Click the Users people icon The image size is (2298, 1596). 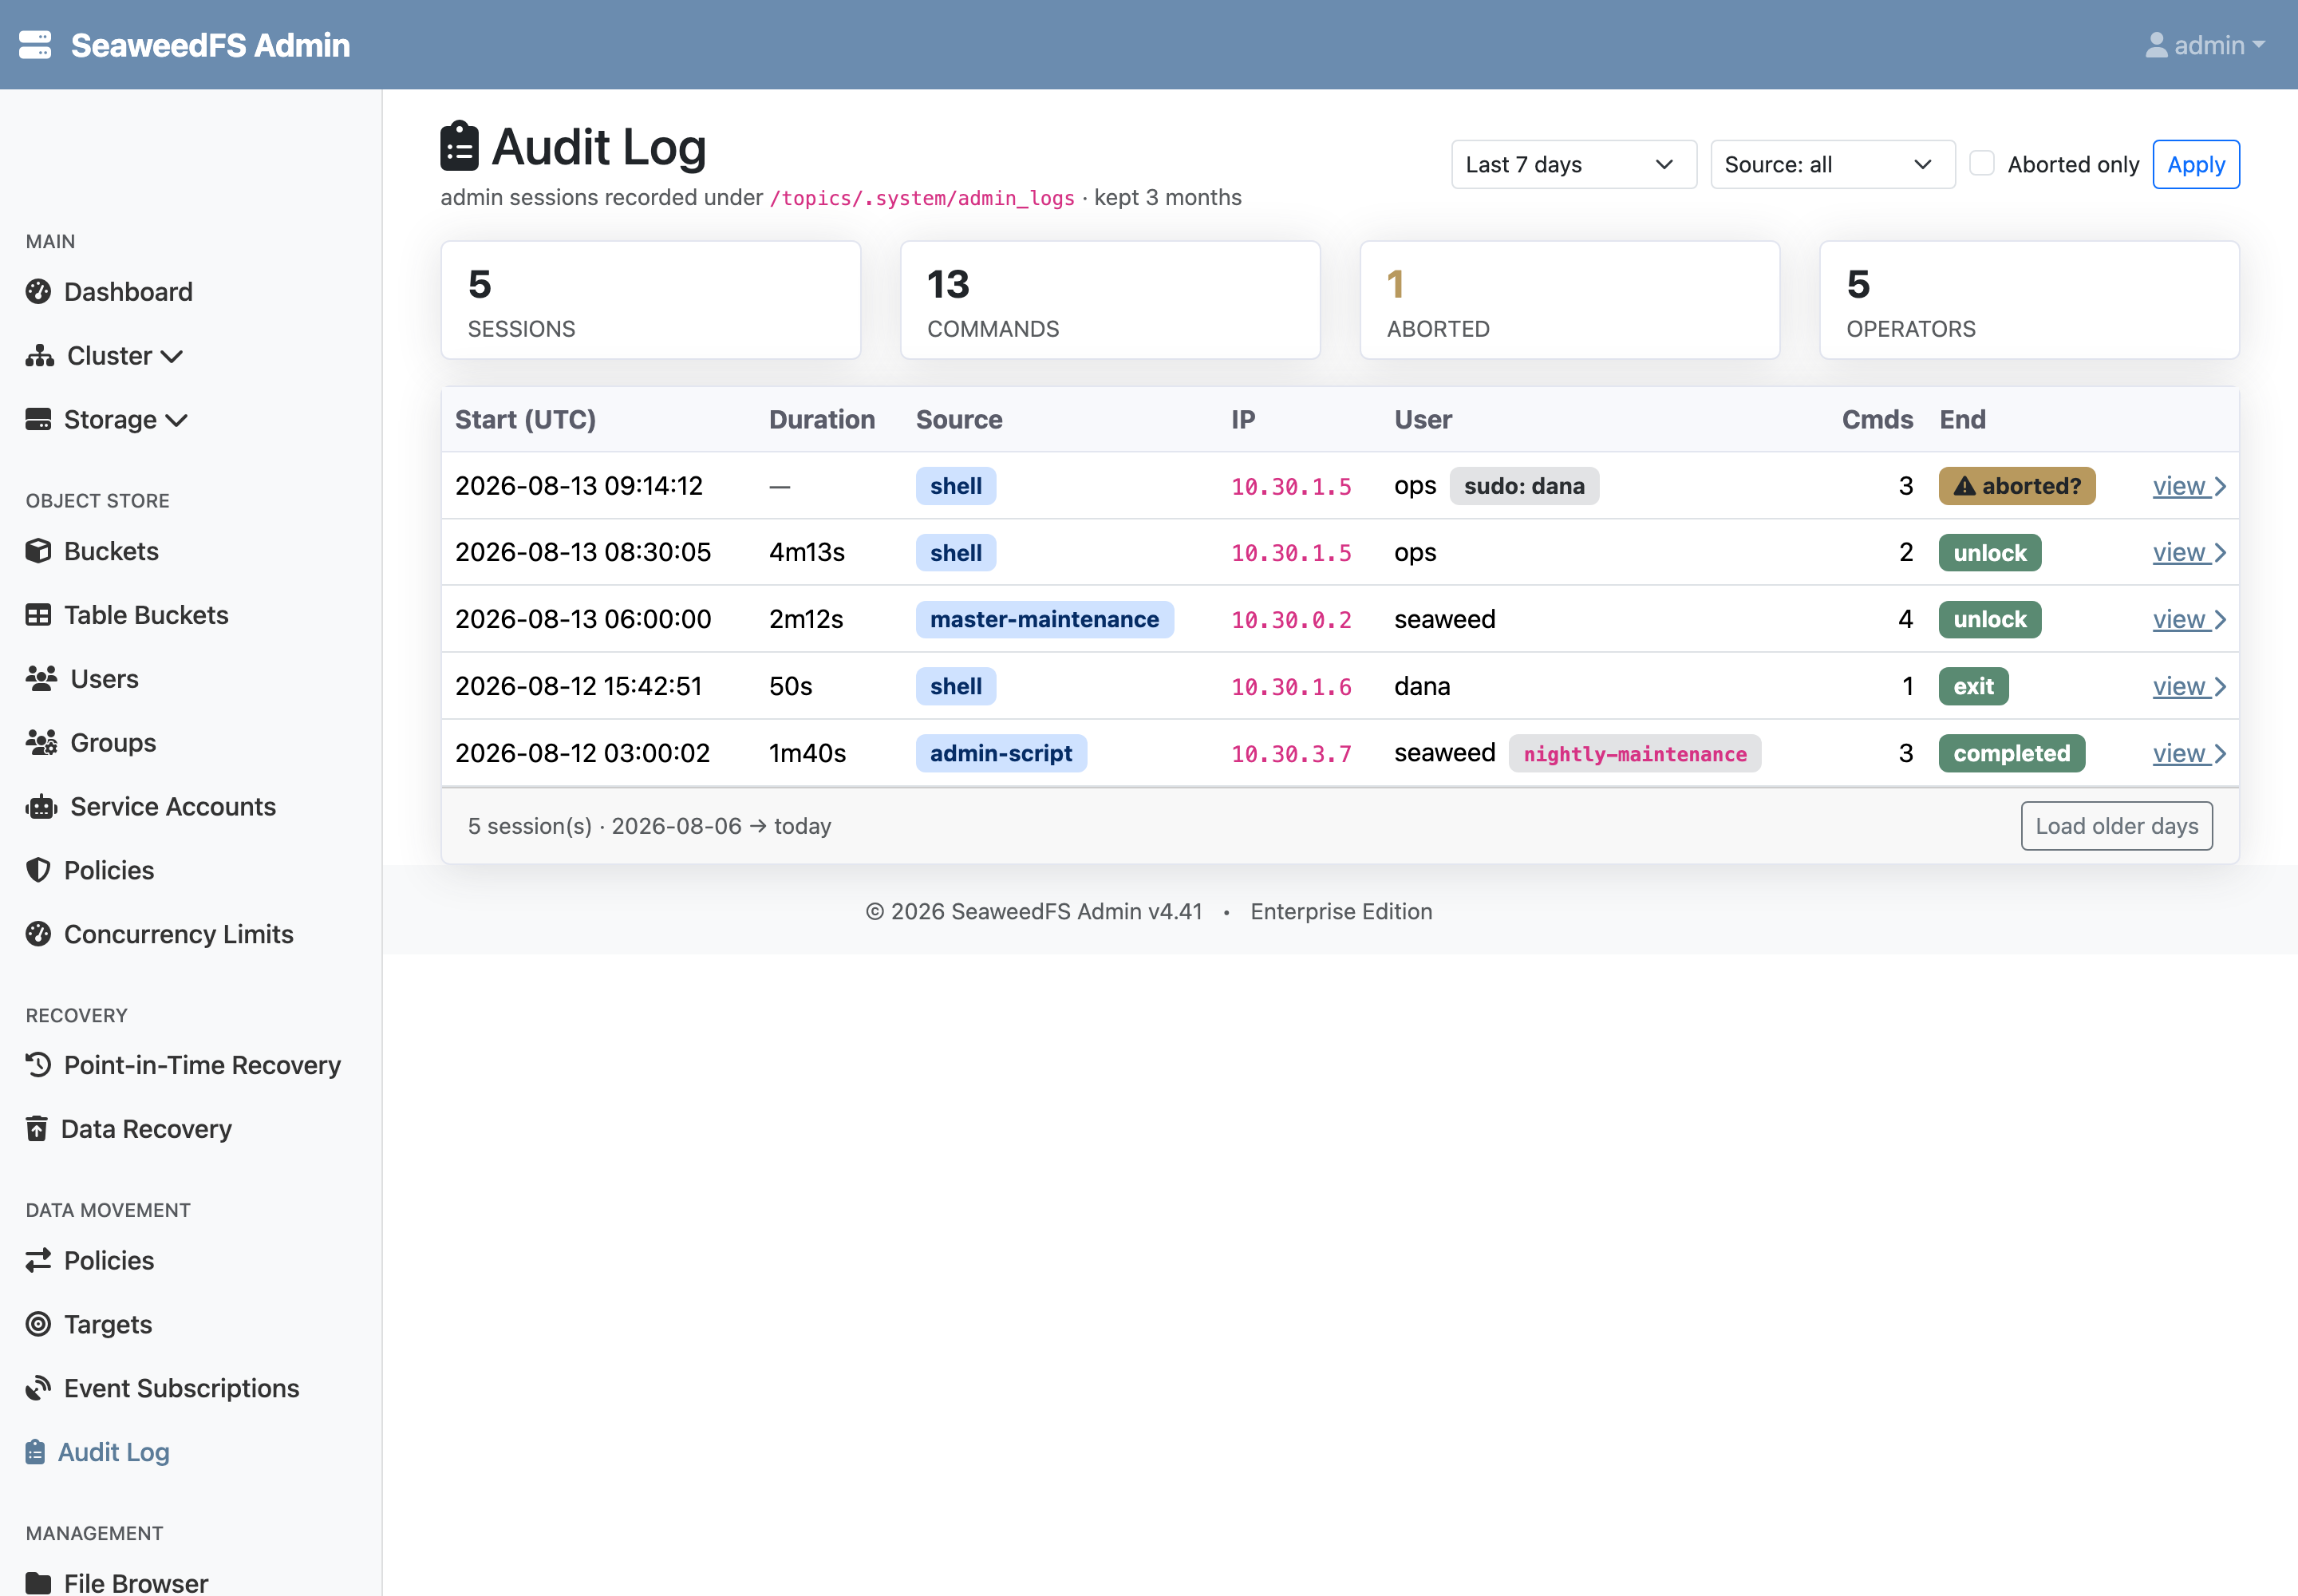41,679
